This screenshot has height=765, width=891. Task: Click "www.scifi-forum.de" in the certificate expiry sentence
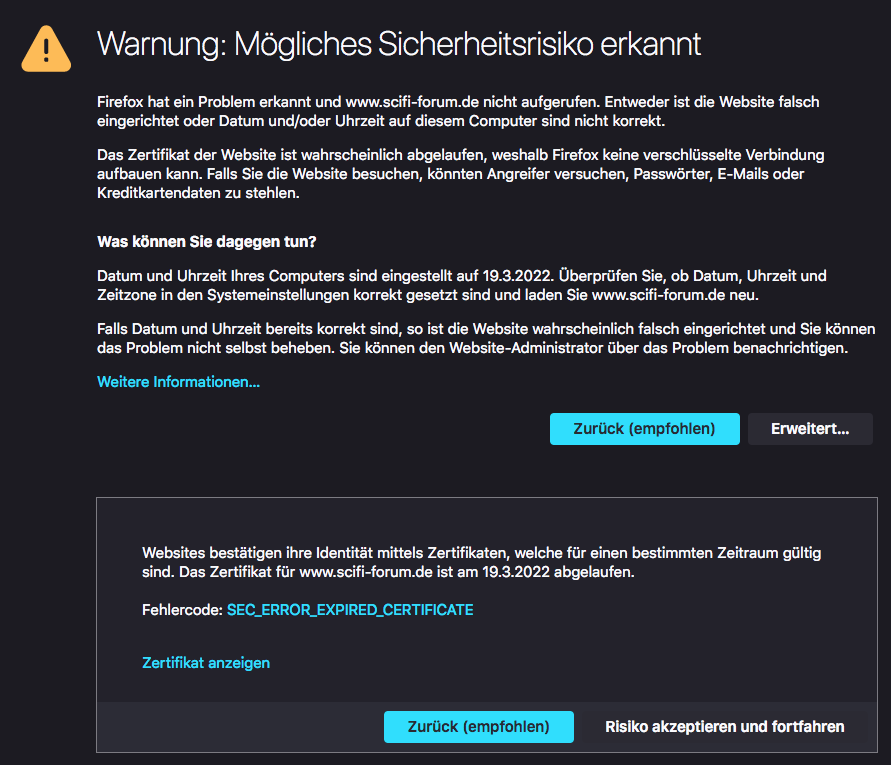(364, 573)
